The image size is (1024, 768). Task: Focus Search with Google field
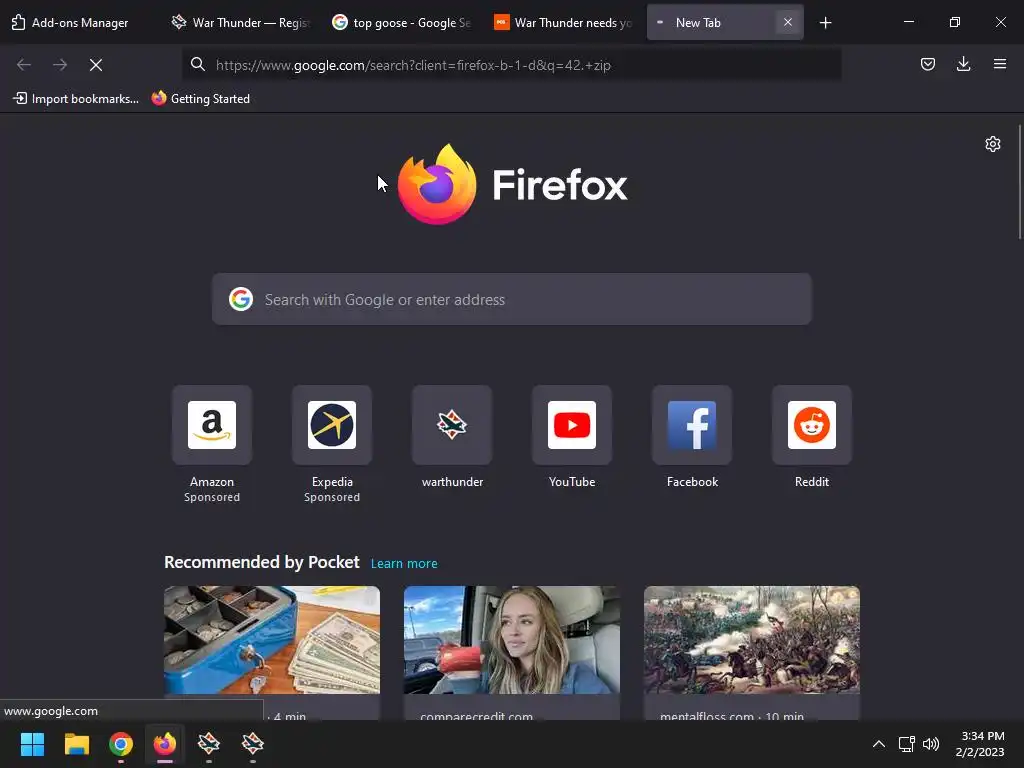click(x=512, y=299)
